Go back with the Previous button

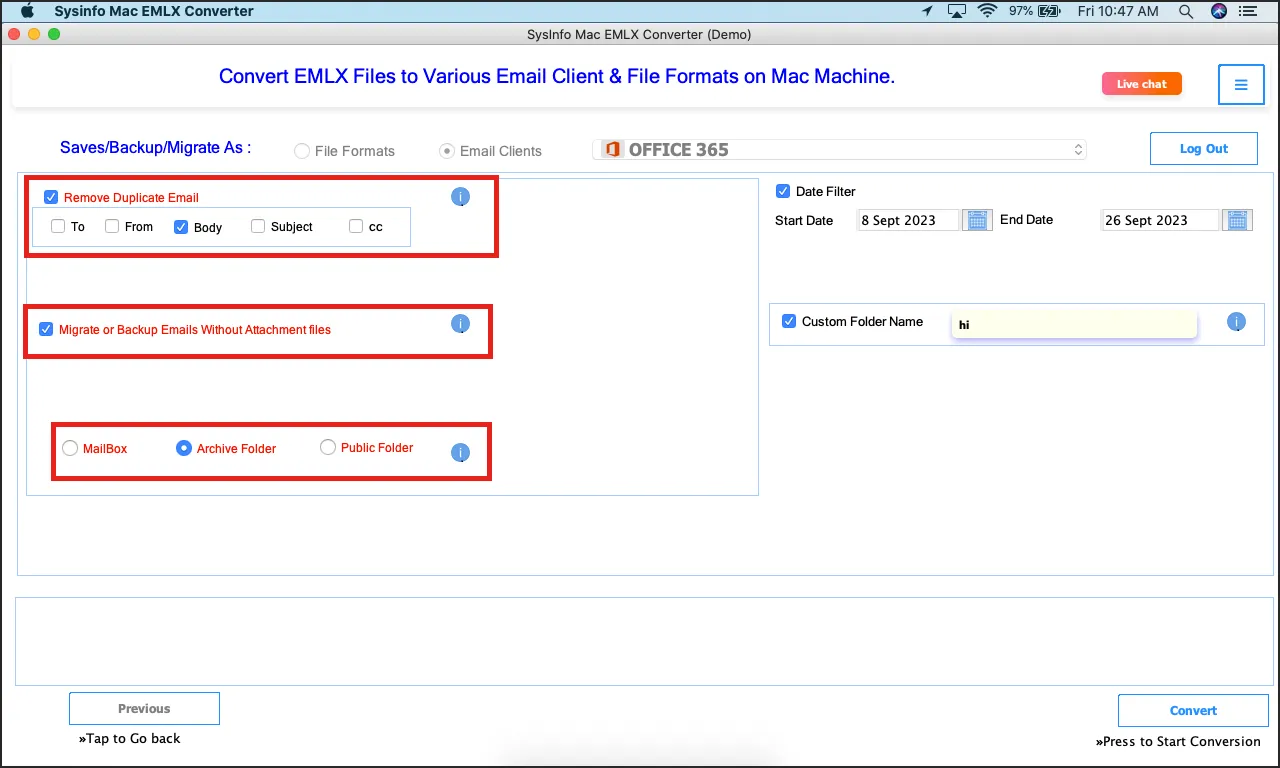point(144,708)
